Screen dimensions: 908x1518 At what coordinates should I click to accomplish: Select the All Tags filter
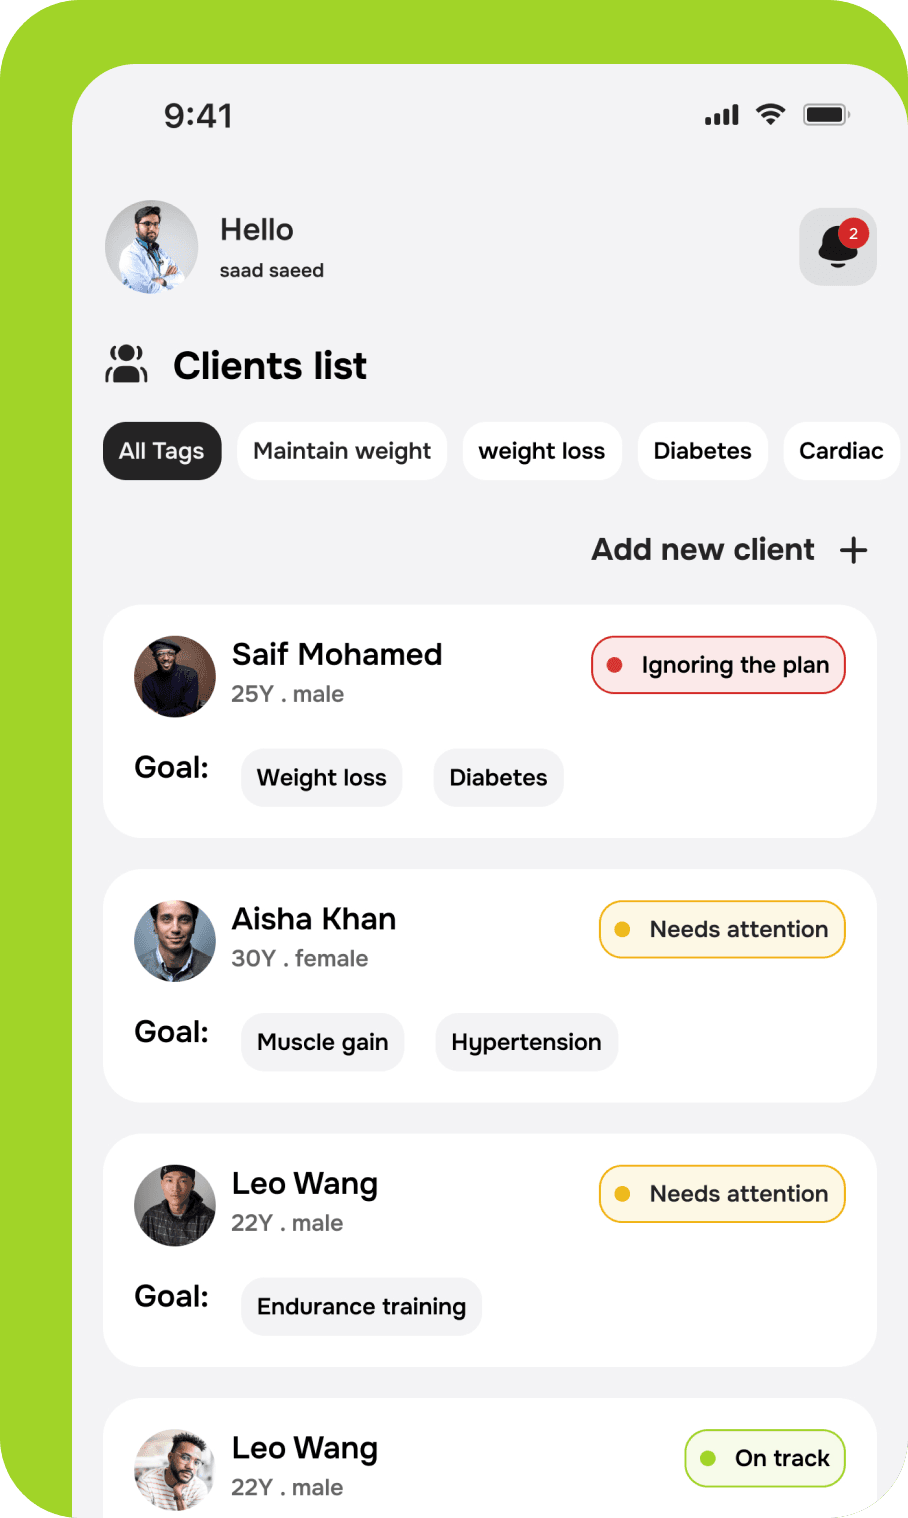pos(162,451)
